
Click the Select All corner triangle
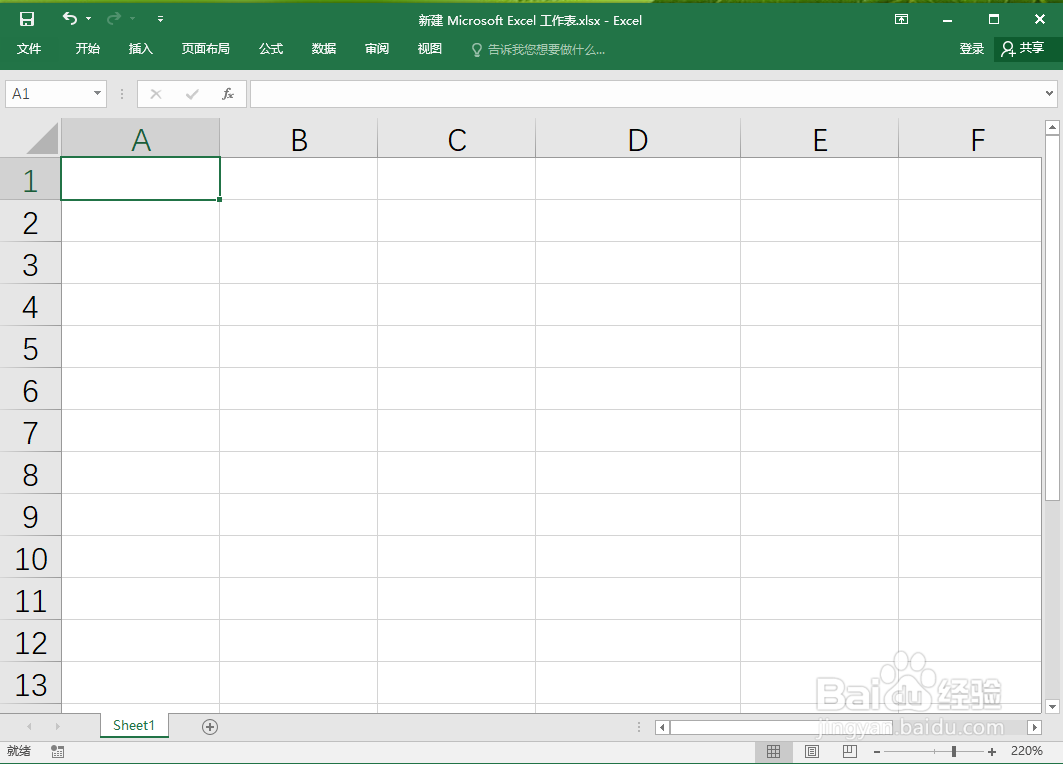[41, 138]
